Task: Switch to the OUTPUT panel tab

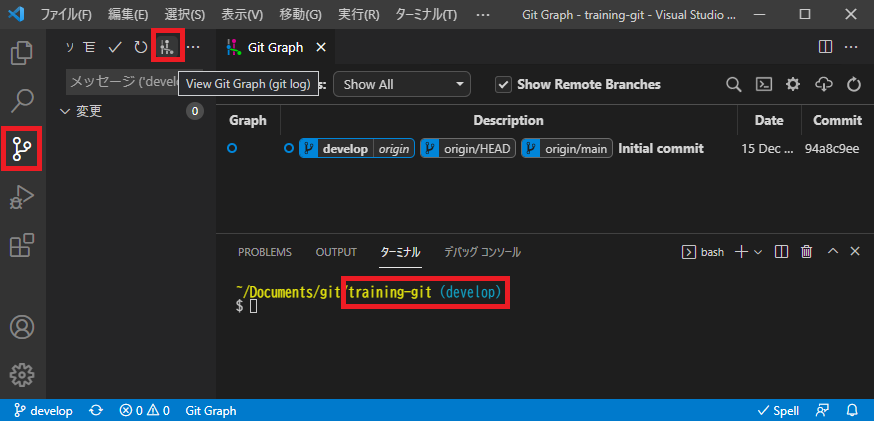Action: [336, 252]
